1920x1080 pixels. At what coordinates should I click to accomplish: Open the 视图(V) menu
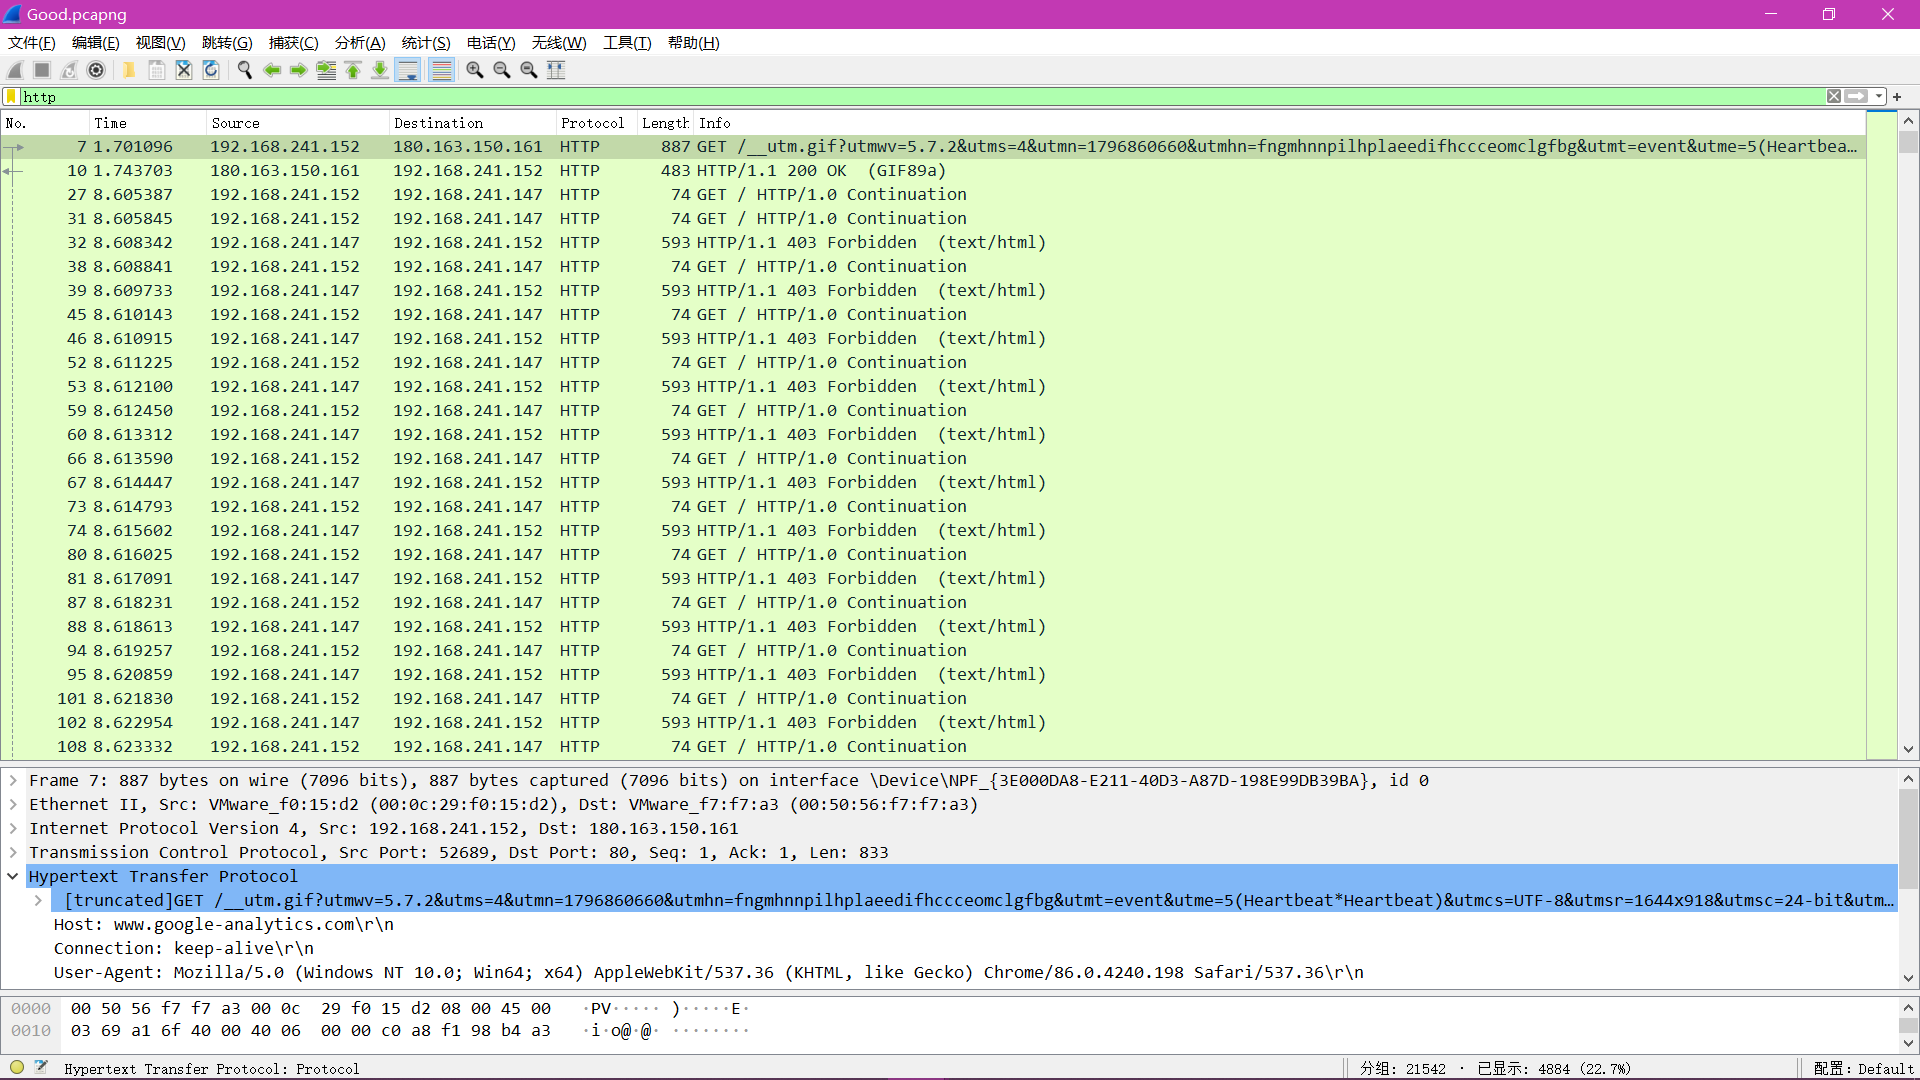tap(161, 43)
